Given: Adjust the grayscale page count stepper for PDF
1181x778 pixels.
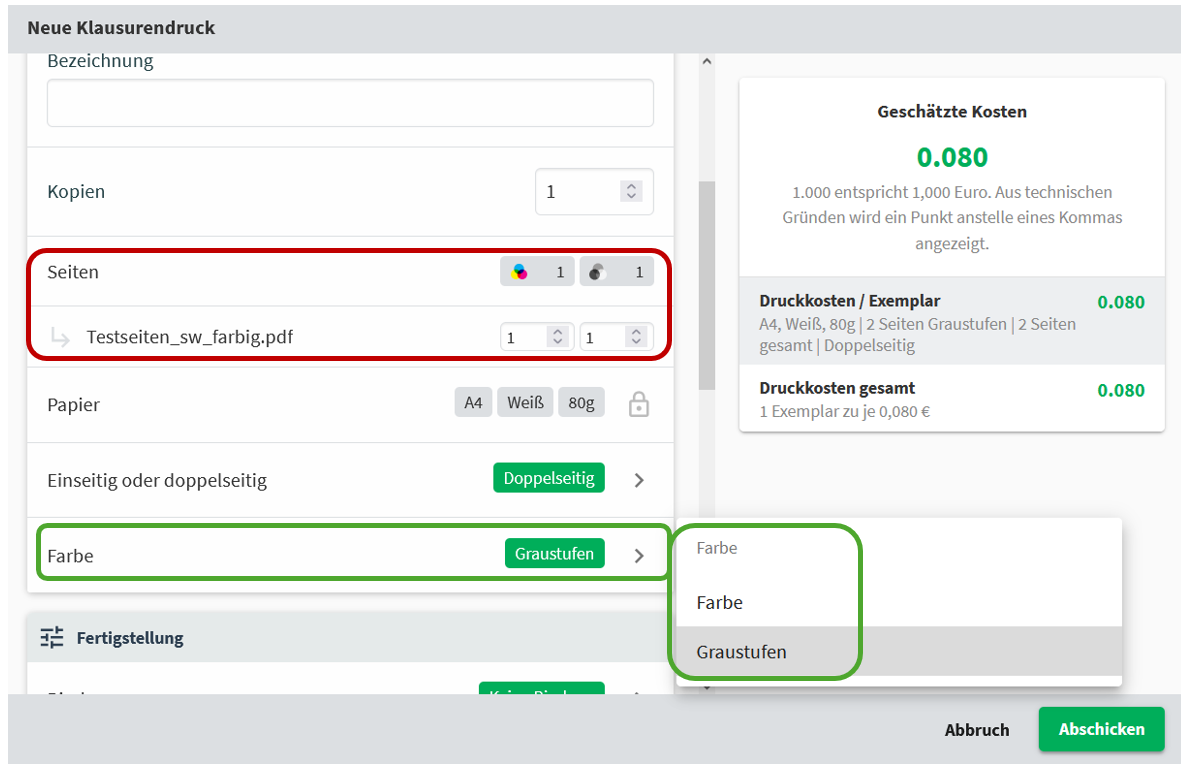Looking at the screenshot, I should [x=636, y=338].
